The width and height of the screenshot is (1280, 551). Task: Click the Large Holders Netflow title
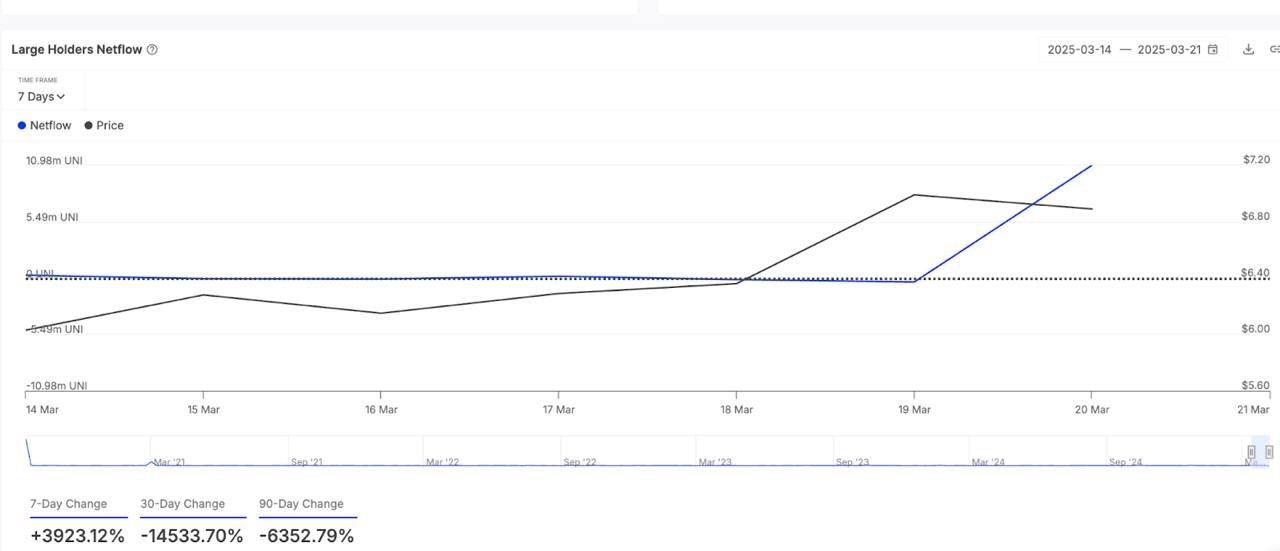coord(76,50)
